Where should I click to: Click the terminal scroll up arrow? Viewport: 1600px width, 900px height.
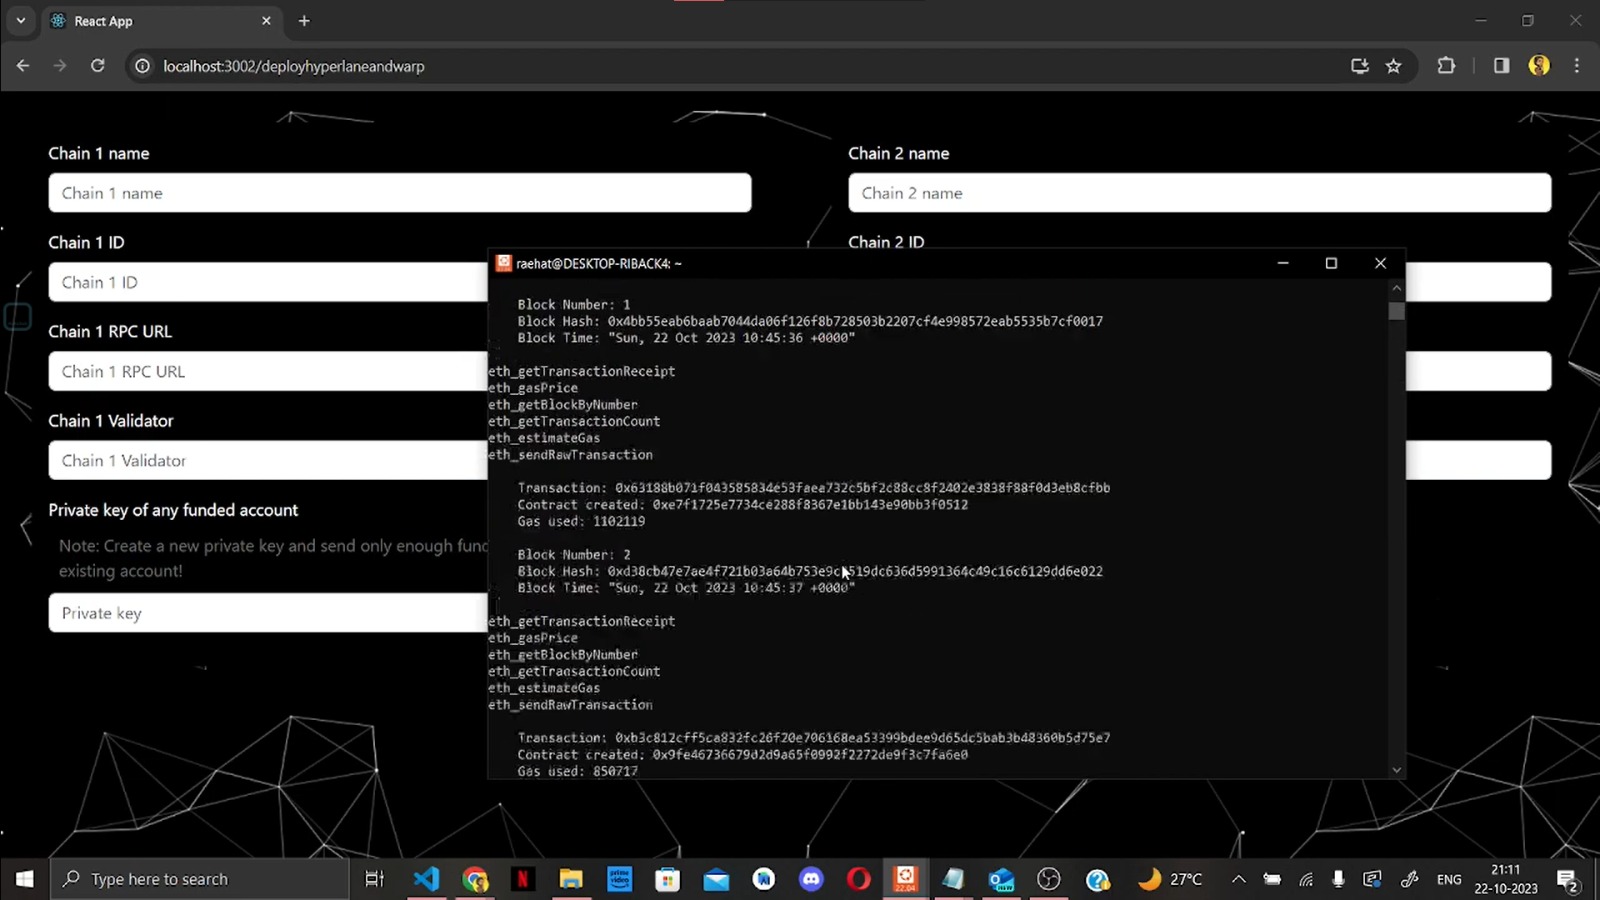click(x=1396, y=288)
